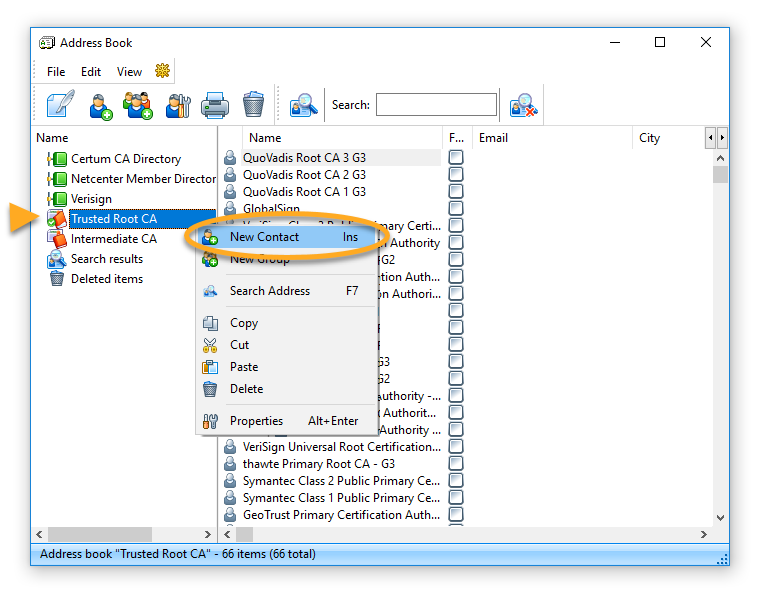The image size is (761, 590).
Task: Toggle checkbox for QuoVadis Root CA 2 G3
Action: (456, 174)
